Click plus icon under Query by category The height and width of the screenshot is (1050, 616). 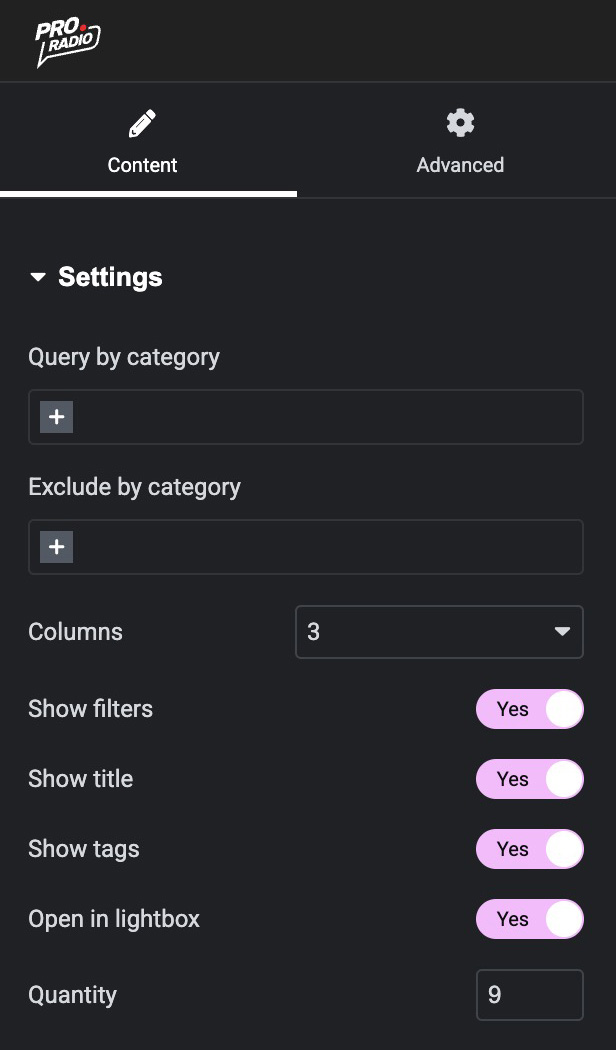(57, 417)
